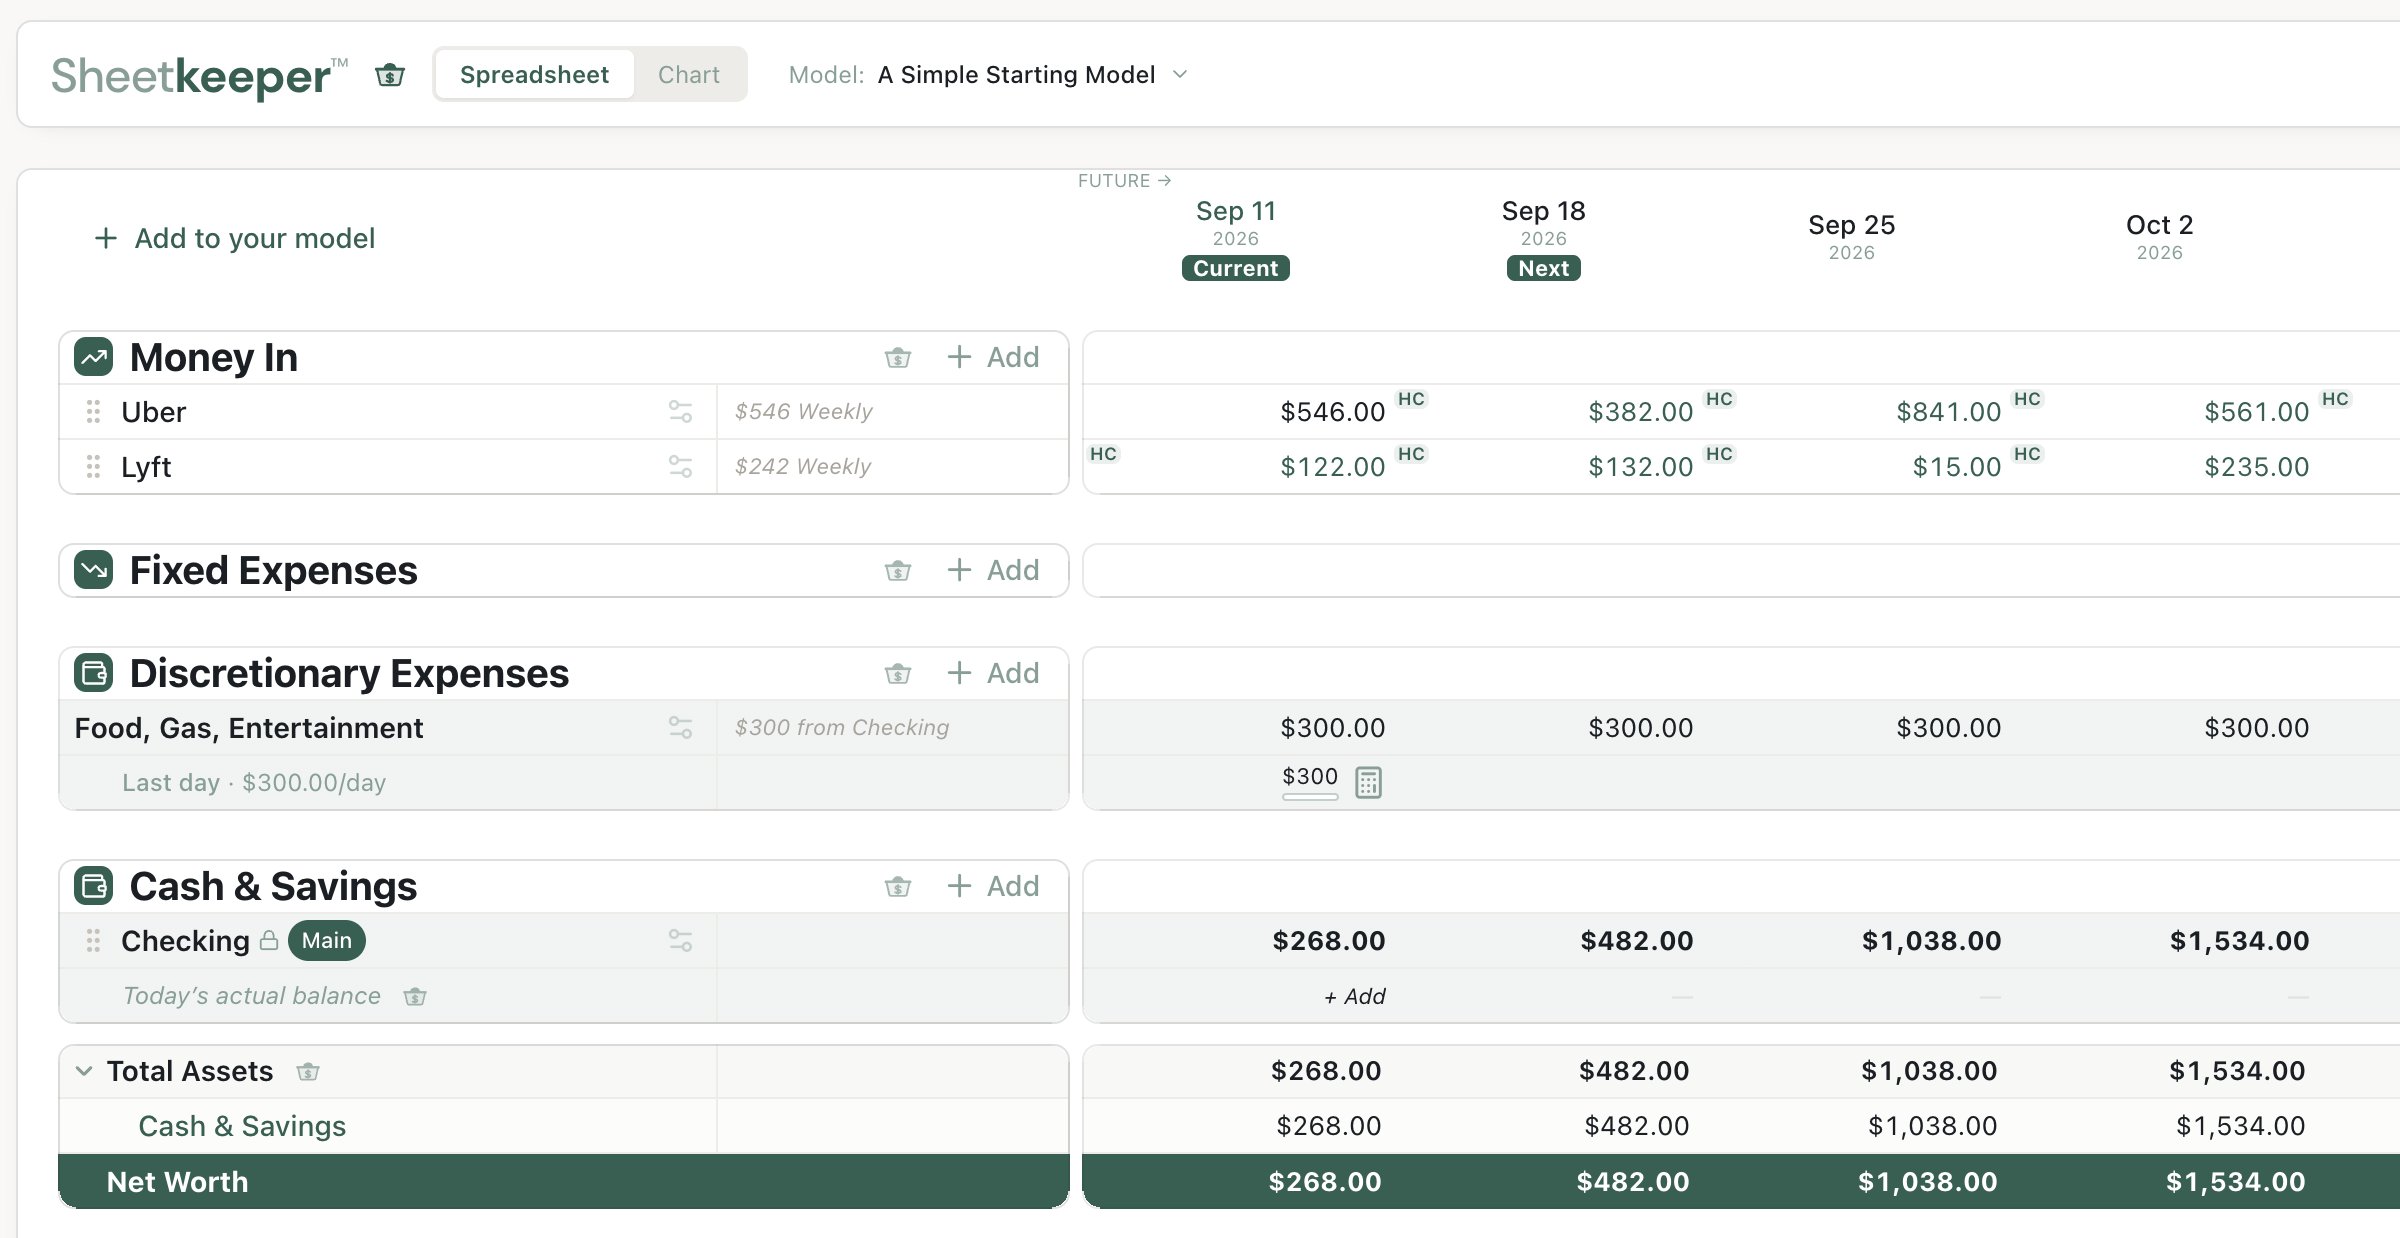
Task: Select Uber $546.00 cell for Sep 11
Action: click(x=1333, y=412)
